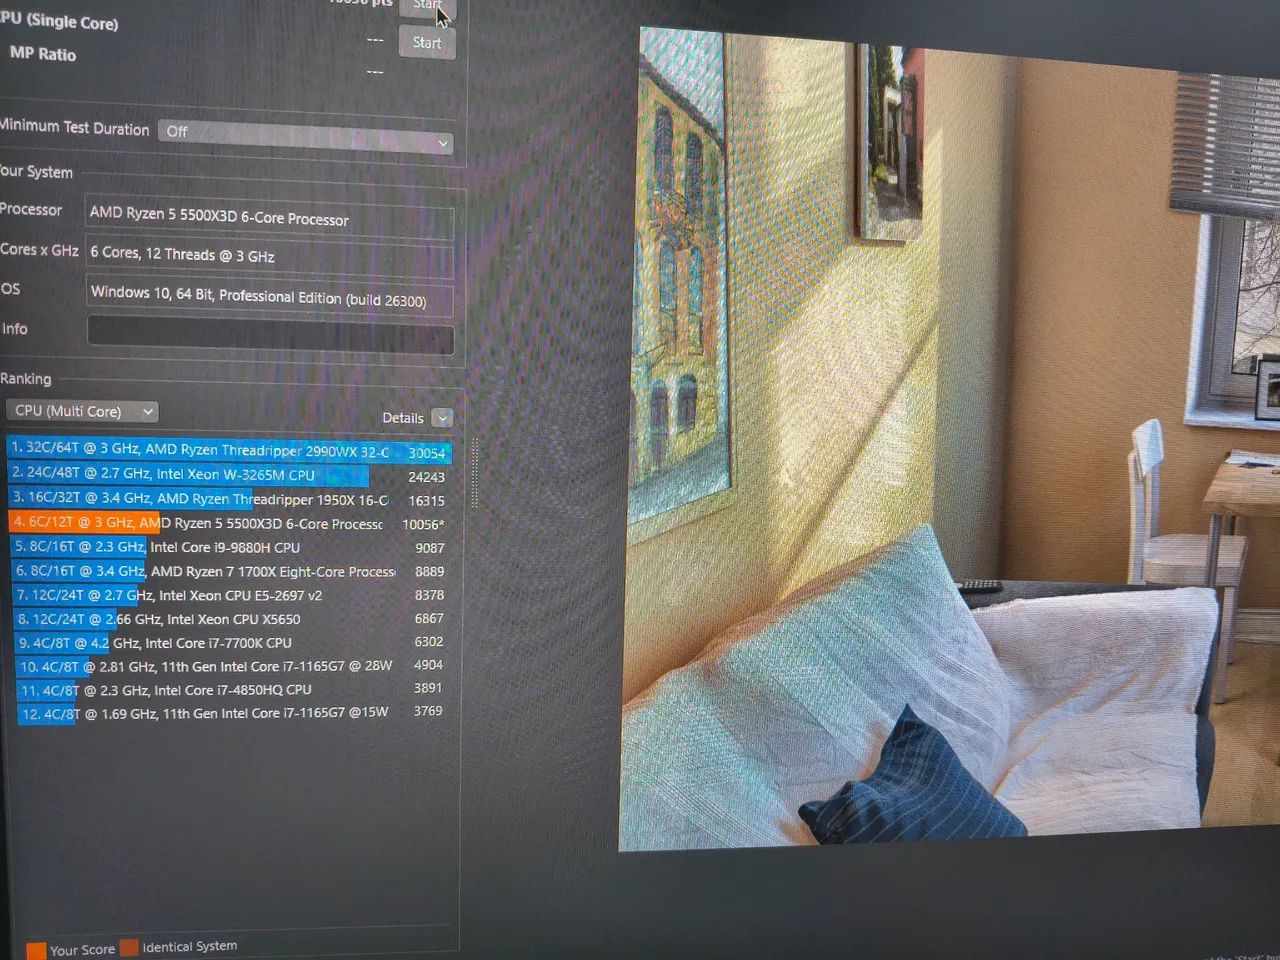This screenshot has height=960, width=1280.
Task: Click the Cores x GHz field
Action: (x=270, y=257)
